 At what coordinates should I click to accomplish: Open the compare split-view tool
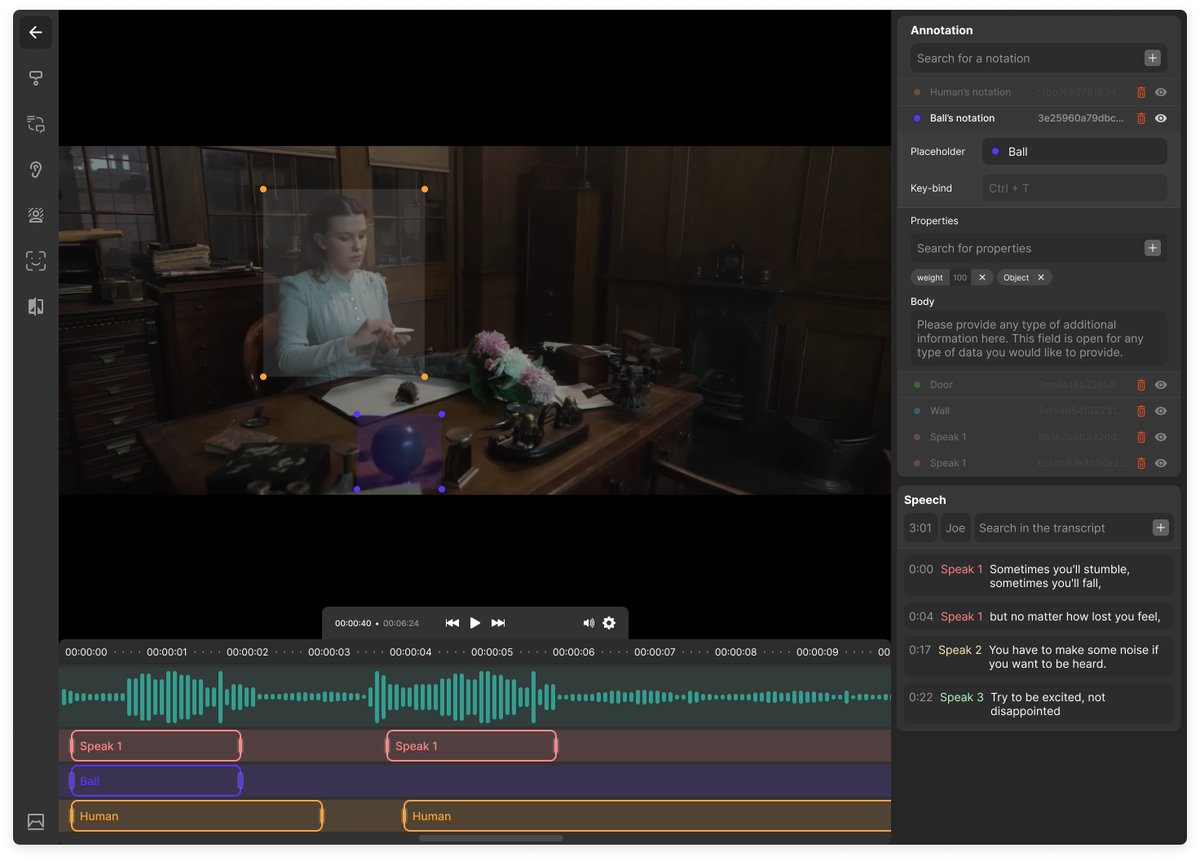pos(36,307)
